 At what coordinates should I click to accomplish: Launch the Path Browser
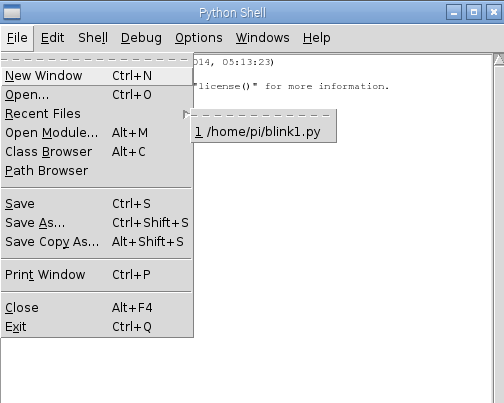(x=97, y=171)
